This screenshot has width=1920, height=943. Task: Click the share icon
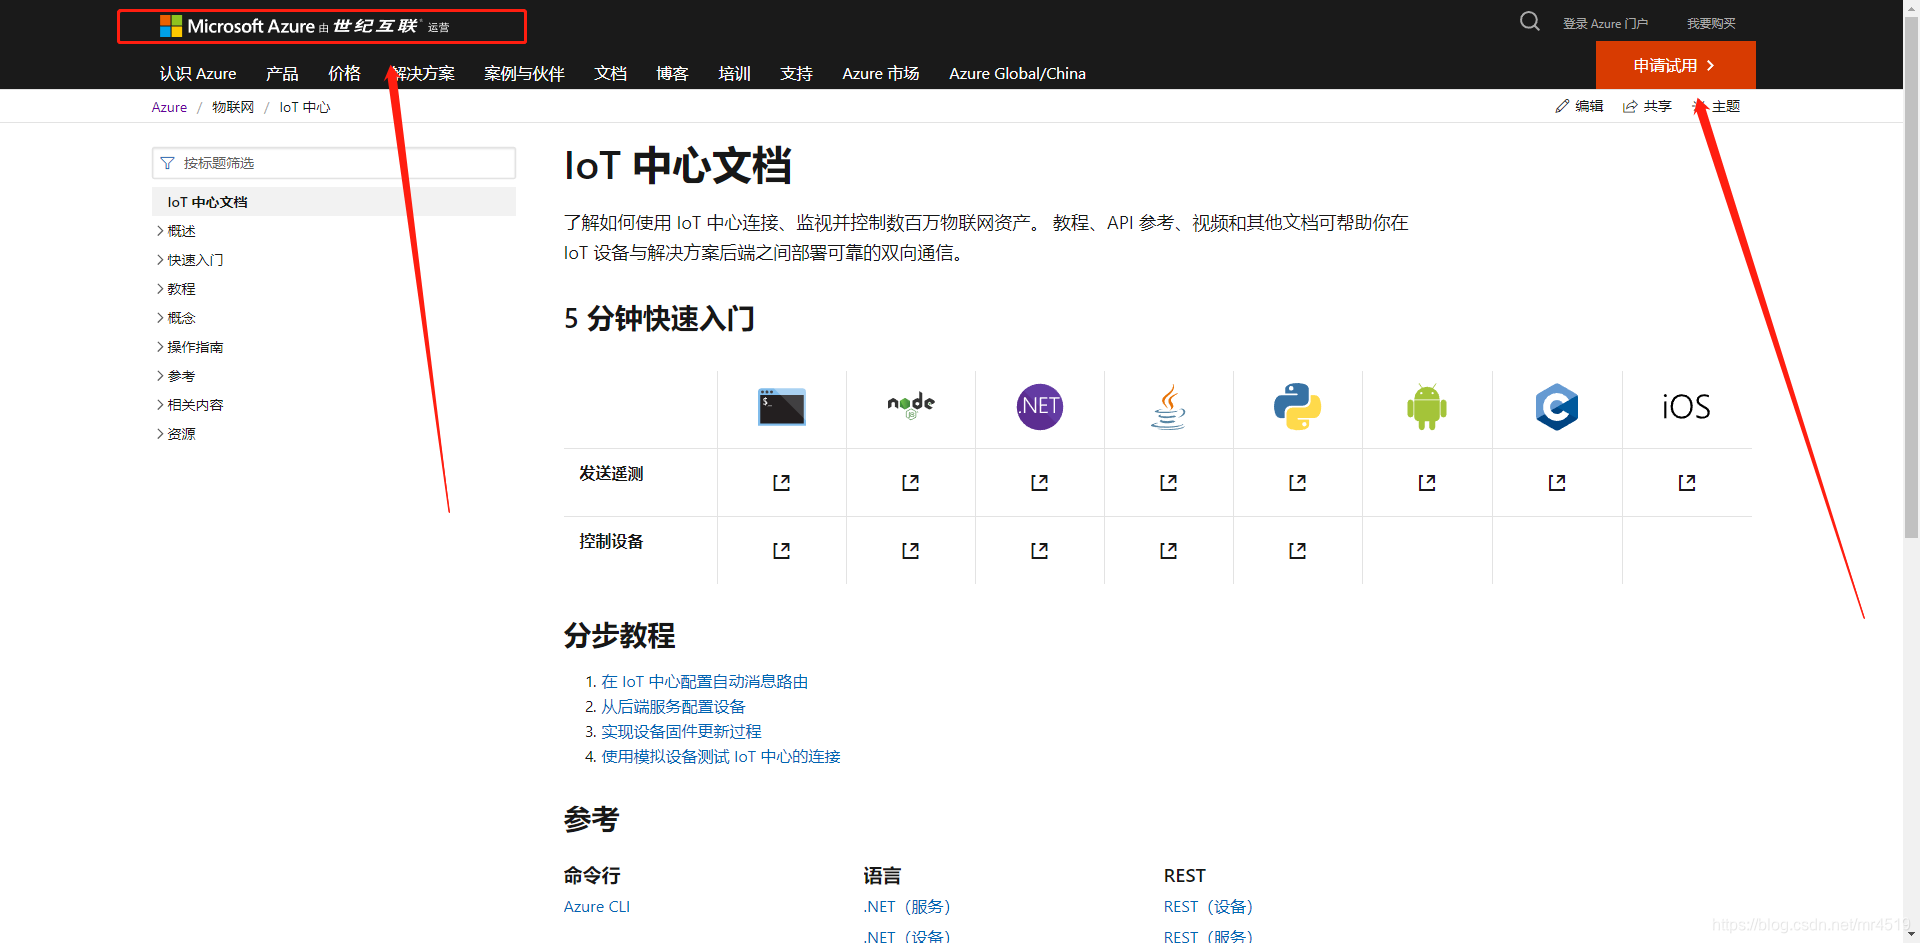pyautogui.click(x=1630, y=106)
